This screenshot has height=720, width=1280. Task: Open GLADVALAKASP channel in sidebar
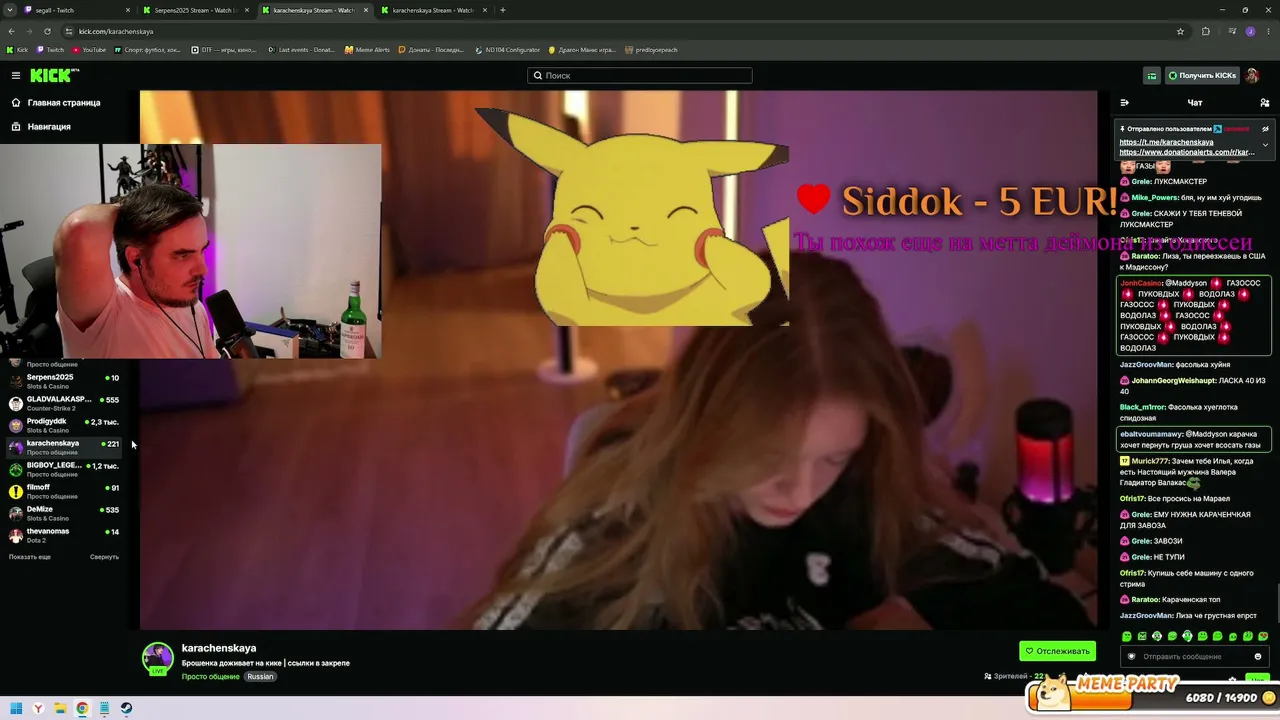pos(66,403)
